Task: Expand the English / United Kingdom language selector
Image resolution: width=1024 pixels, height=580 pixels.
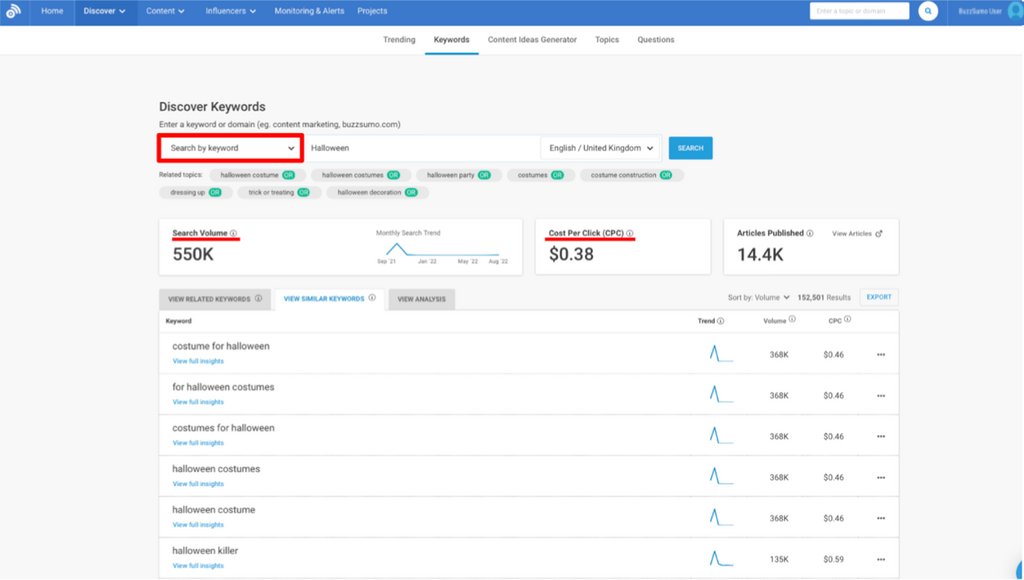Action: 601,148
